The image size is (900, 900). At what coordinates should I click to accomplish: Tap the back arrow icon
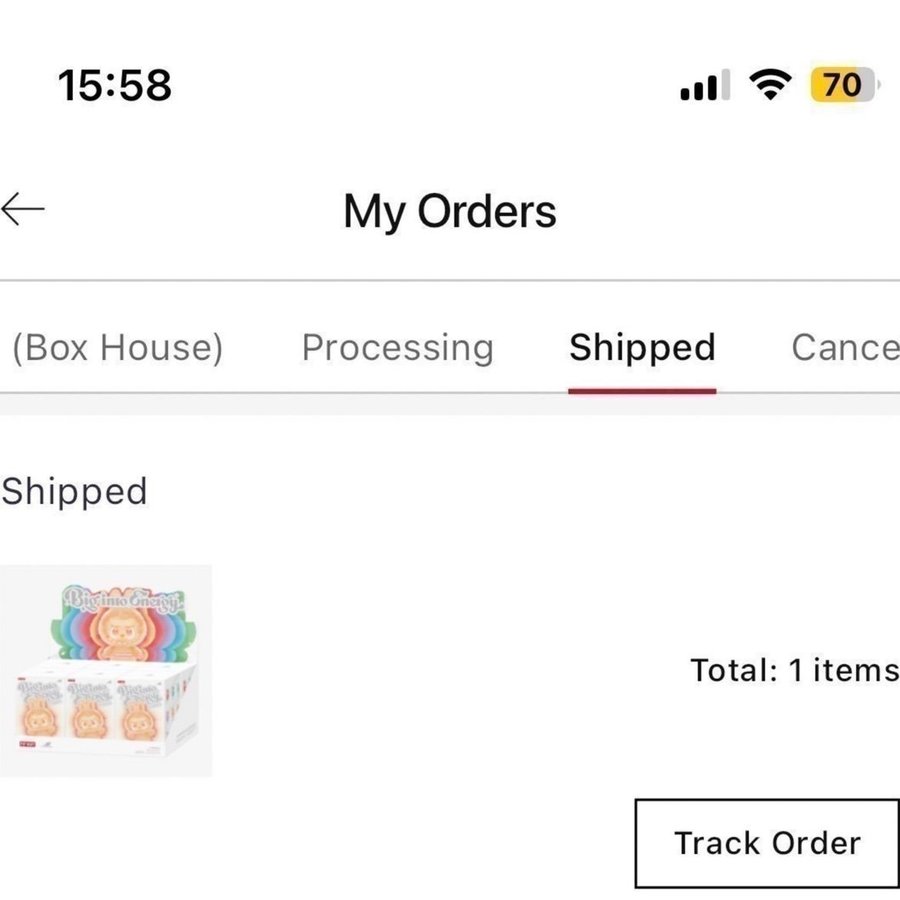click(x=23, y=210)
